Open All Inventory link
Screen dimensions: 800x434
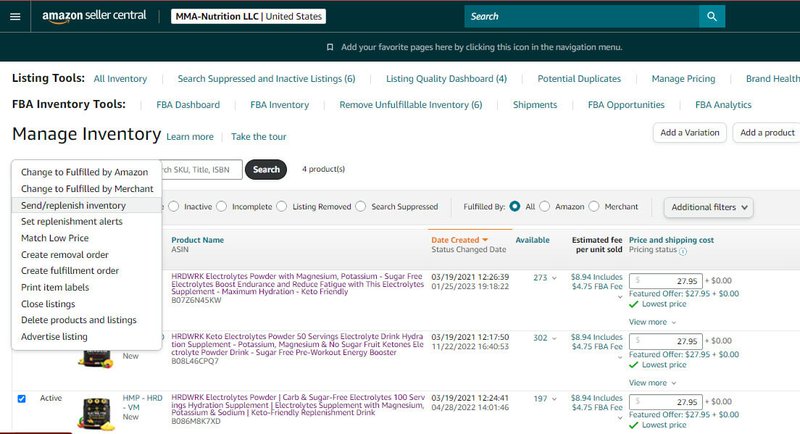(120, 79)
